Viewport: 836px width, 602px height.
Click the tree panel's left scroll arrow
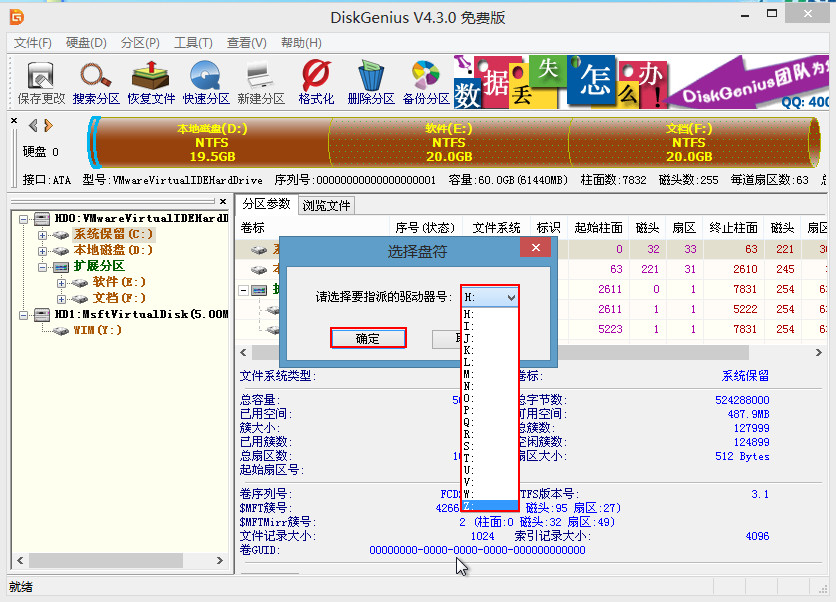point(20,560)
